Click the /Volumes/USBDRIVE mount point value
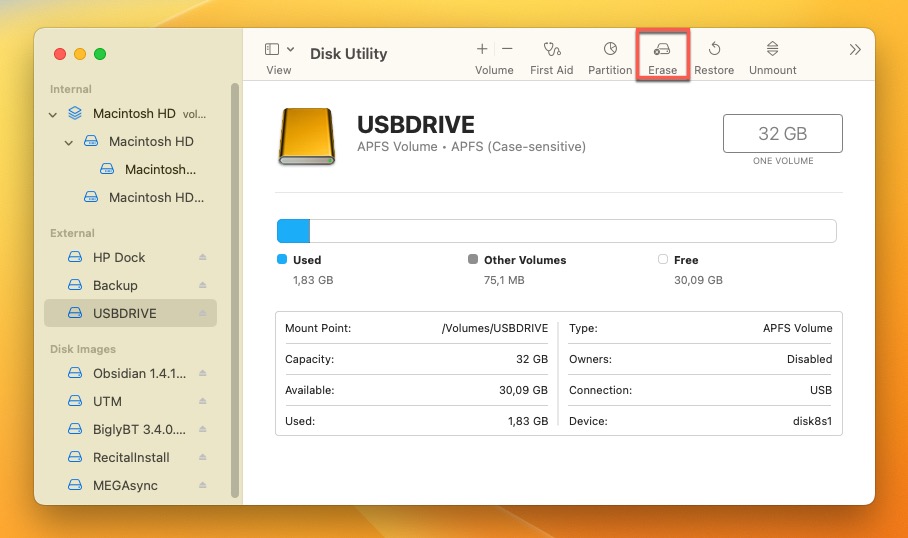 [495, 328]
